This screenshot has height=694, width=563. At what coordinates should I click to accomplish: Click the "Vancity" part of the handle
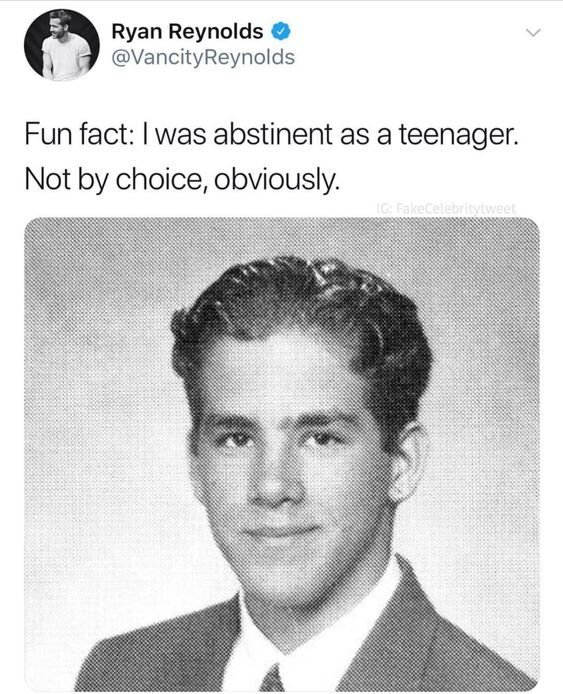tap(158, 58)
